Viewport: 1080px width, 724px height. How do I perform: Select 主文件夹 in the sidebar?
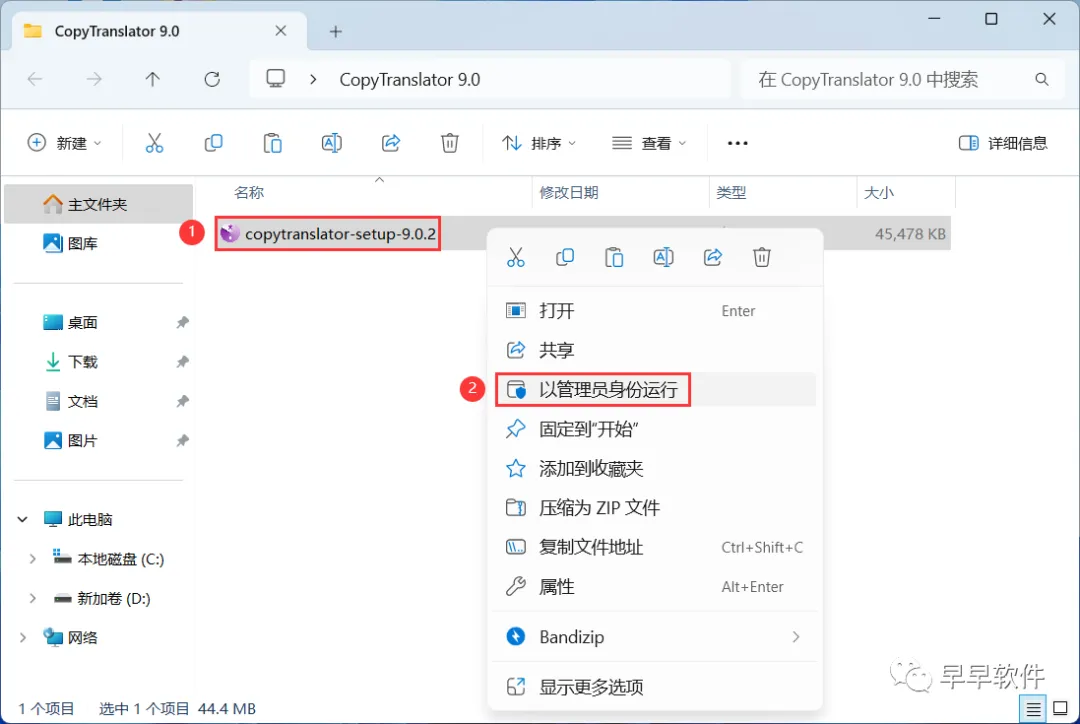(98, 204)
